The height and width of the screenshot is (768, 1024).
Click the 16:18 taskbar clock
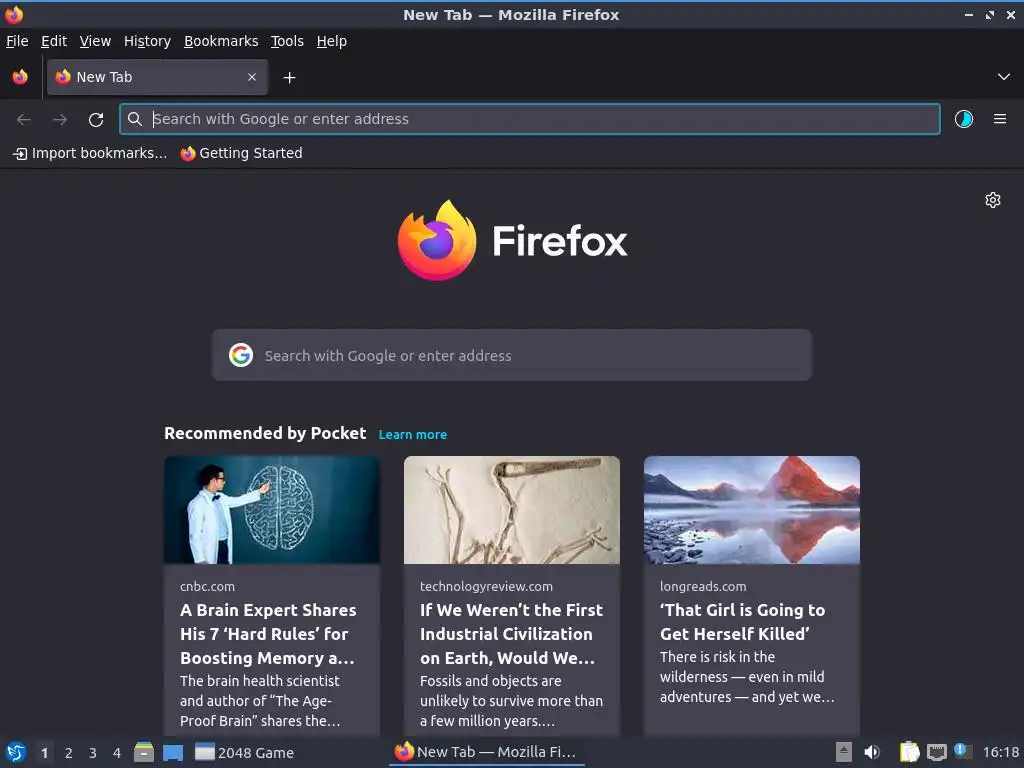(x=1000, y=752)
